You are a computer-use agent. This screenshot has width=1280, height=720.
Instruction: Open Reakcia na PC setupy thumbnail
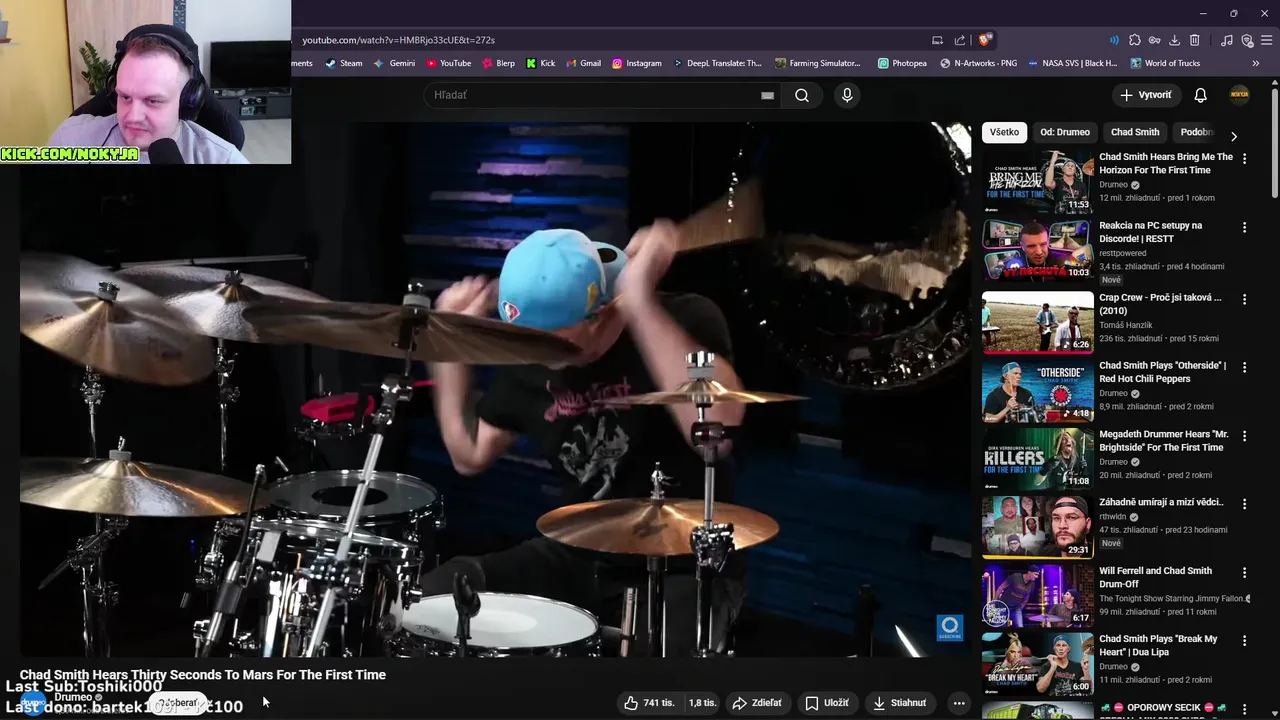click(1038, 250)
